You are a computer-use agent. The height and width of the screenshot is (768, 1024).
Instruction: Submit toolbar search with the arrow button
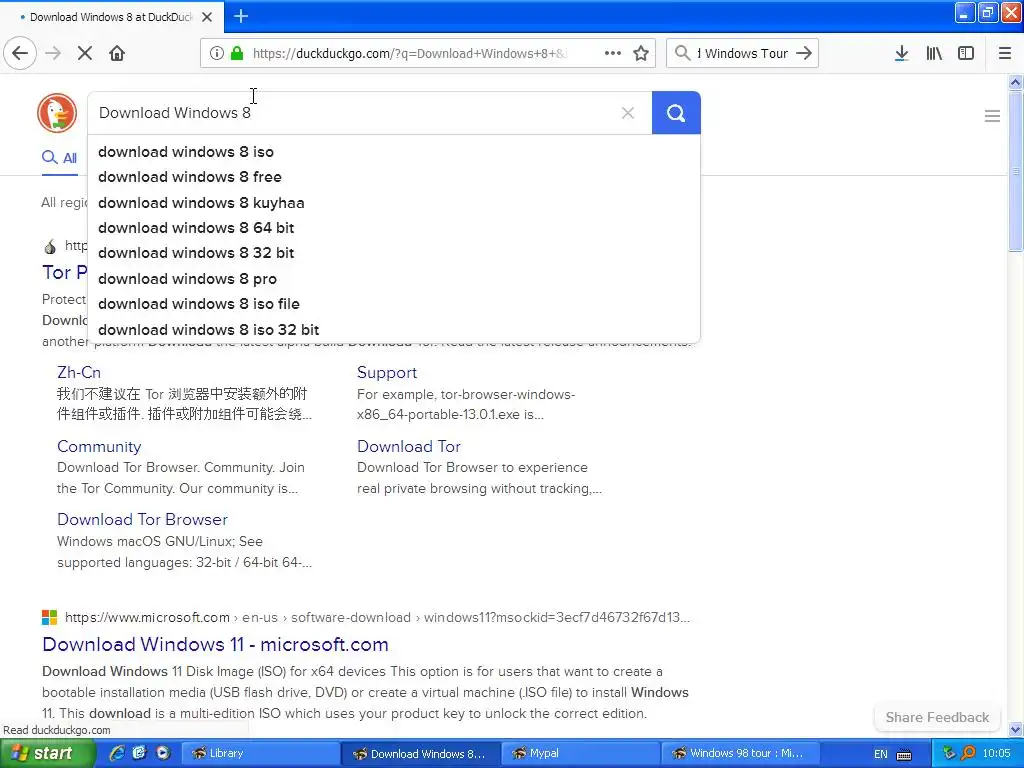pos(804,53)
